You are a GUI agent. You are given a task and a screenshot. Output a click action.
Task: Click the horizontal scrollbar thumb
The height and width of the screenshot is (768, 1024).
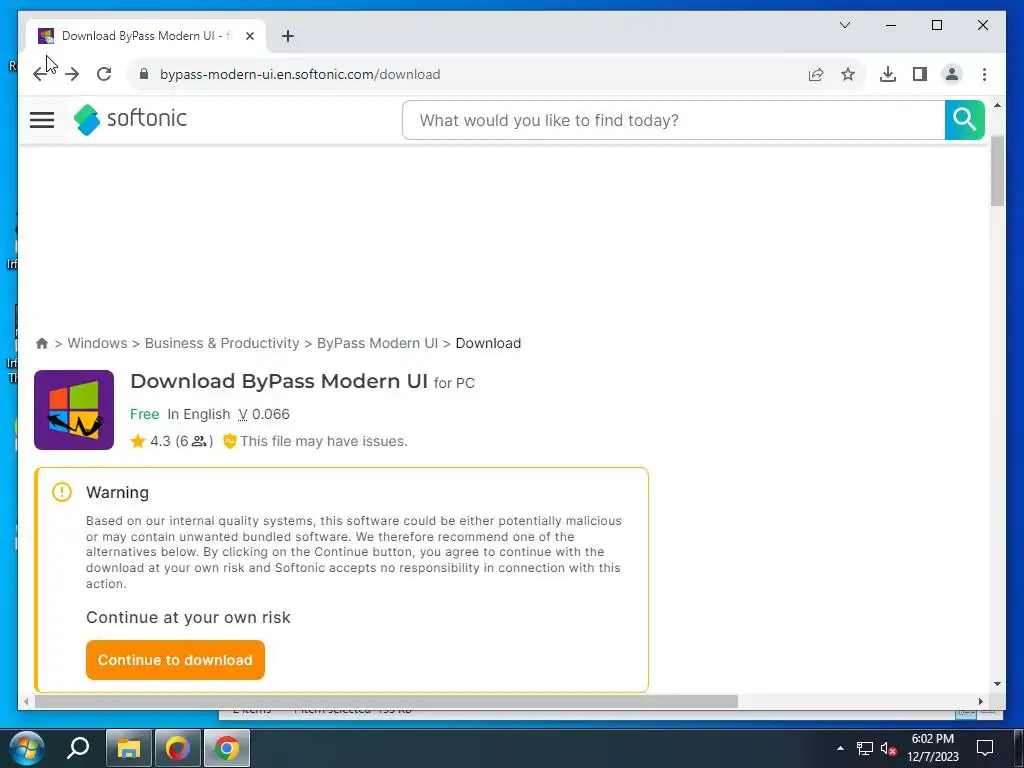coord(386,701)
